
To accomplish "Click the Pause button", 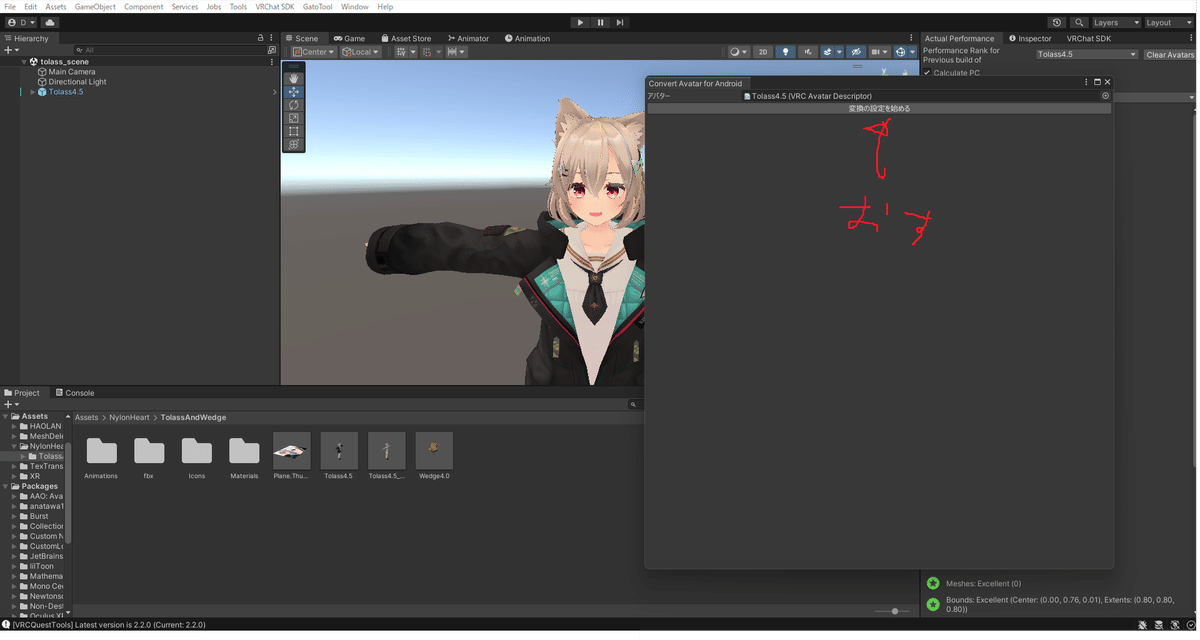I will [600, 22].
